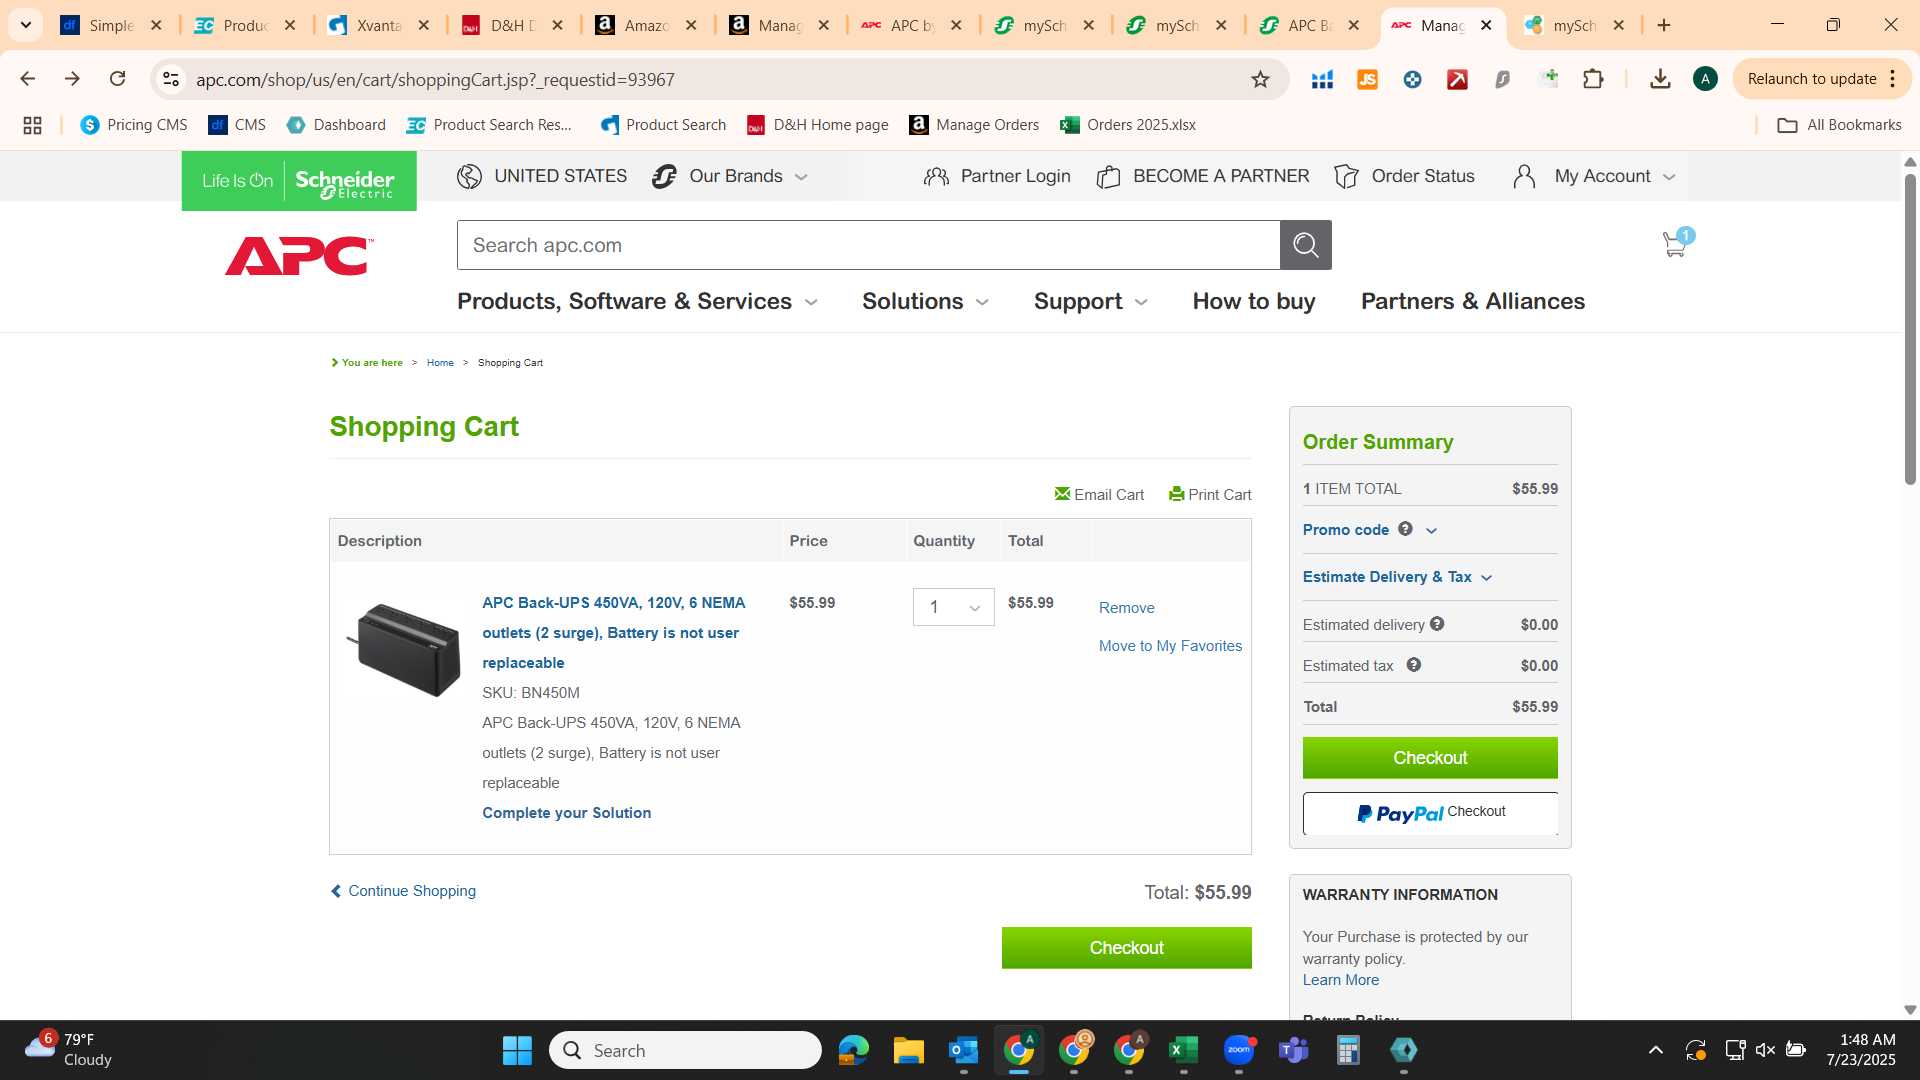Click the BN450M product thumbnail image
The image size is (1920, 1080).
click(x=404, y=649)
